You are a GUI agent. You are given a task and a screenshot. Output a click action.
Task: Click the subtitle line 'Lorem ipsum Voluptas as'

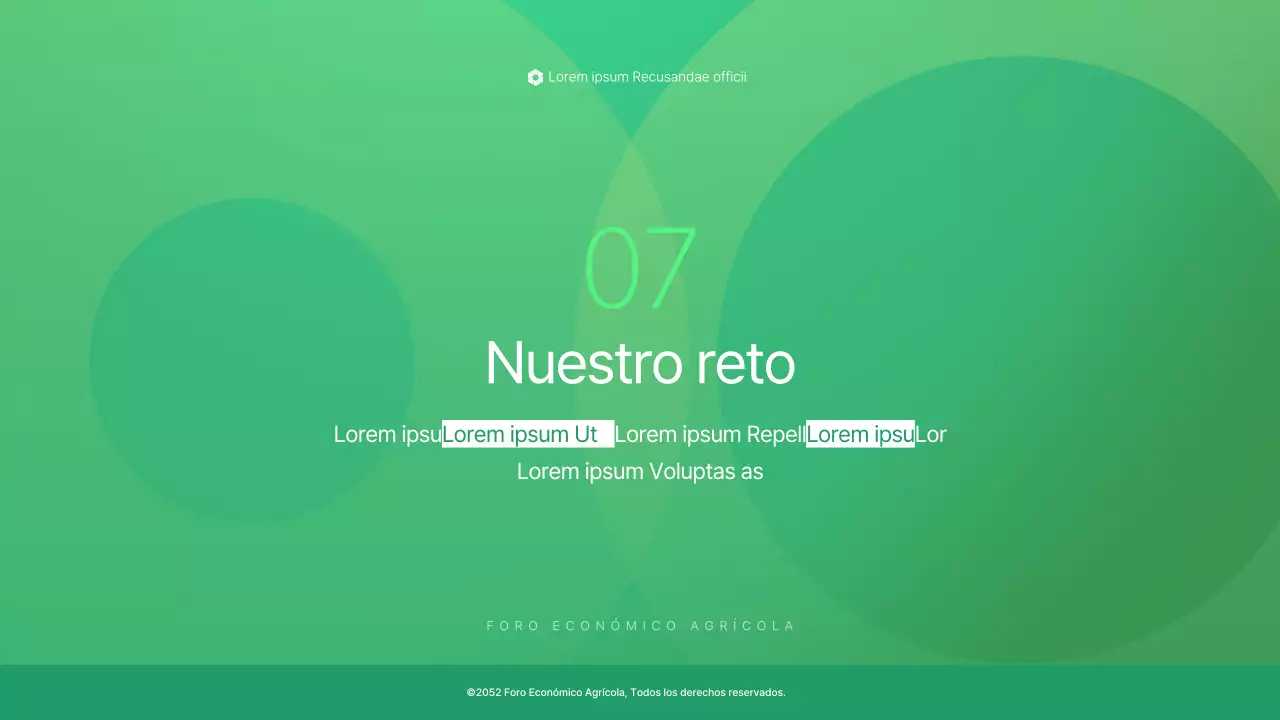coord(640,471)
